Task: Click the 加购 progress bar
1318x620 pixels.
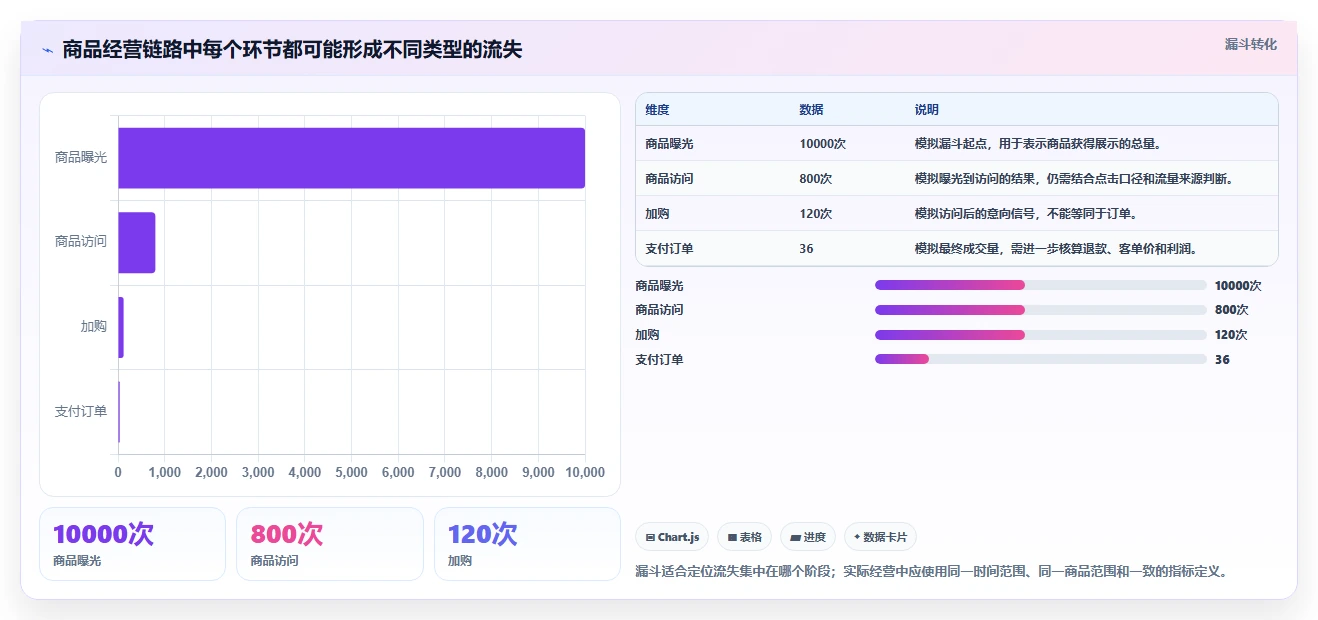Action: tap(1041, 335)
